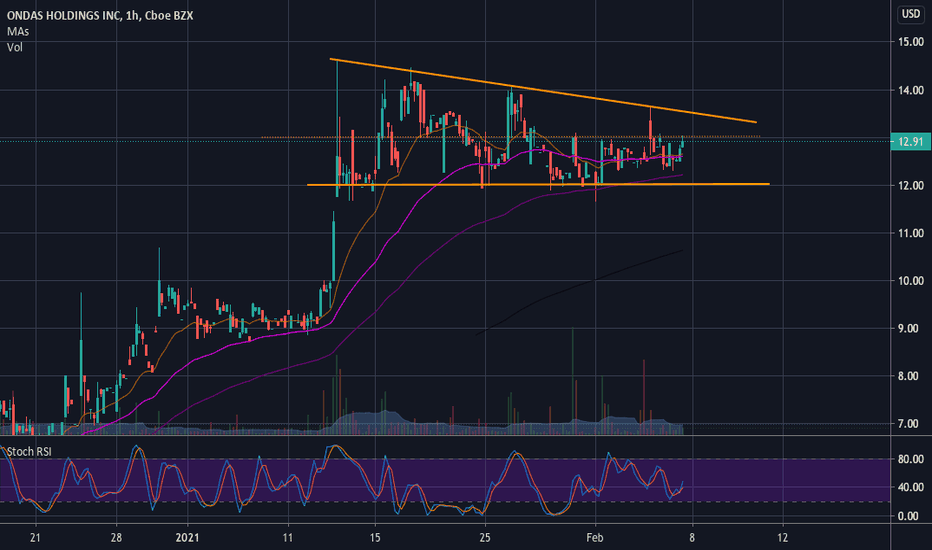The image size is (932, 550).
Task: Click the 8 date axis label
Action: [x=692, y=538]
